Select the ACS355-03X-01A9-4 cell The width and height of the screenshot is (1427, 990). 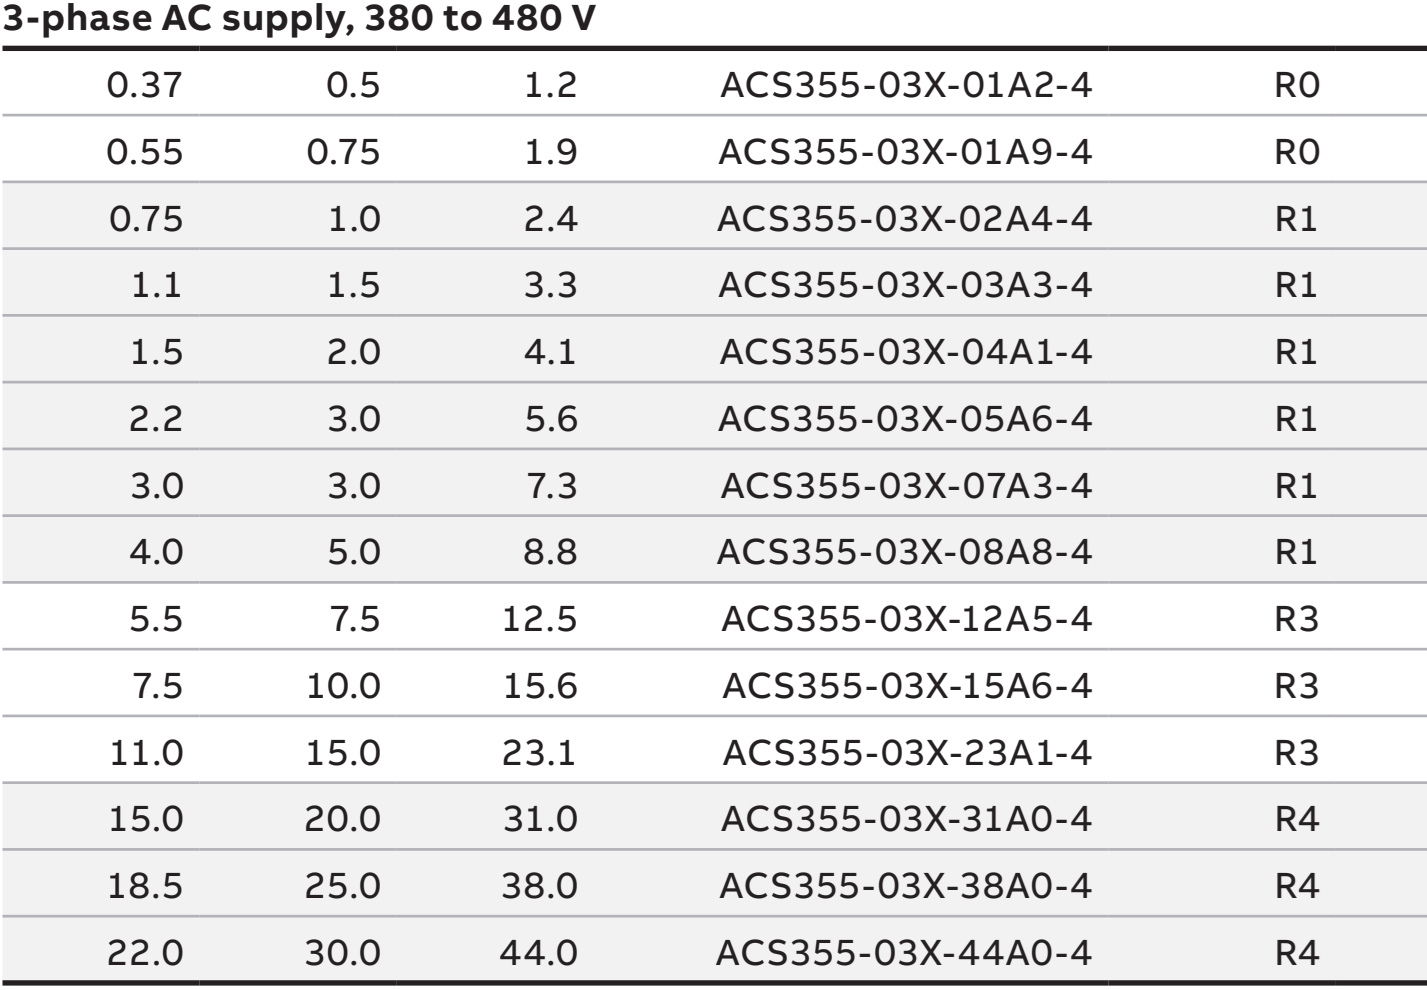(905, 152)
